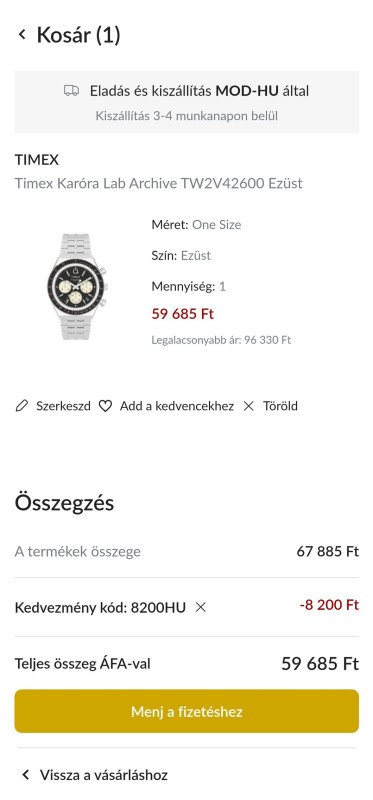The width and height of the screenshot is (373, 800).
Task: Click the pencil Szerkeszd icon
Action: click(21, 406)
